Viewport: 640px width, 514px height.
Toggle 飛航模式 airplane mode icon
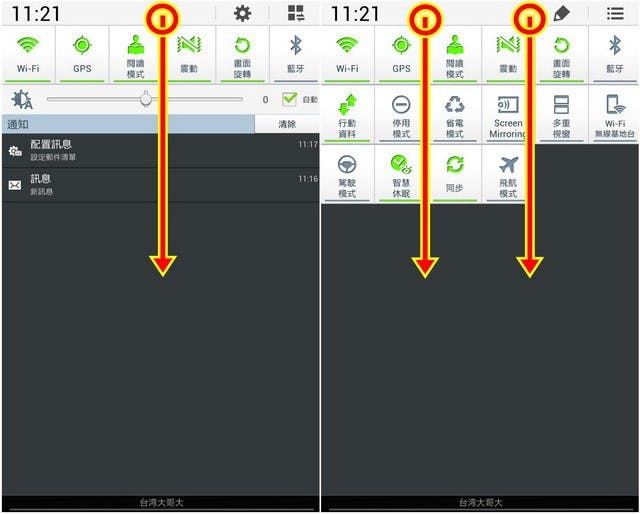(508, 175)
